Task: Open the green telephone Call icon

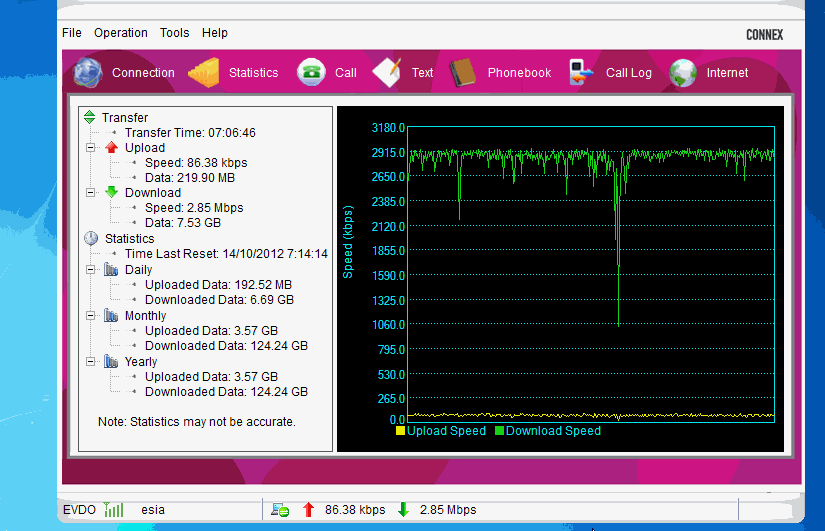Action: tap(311, 72)
